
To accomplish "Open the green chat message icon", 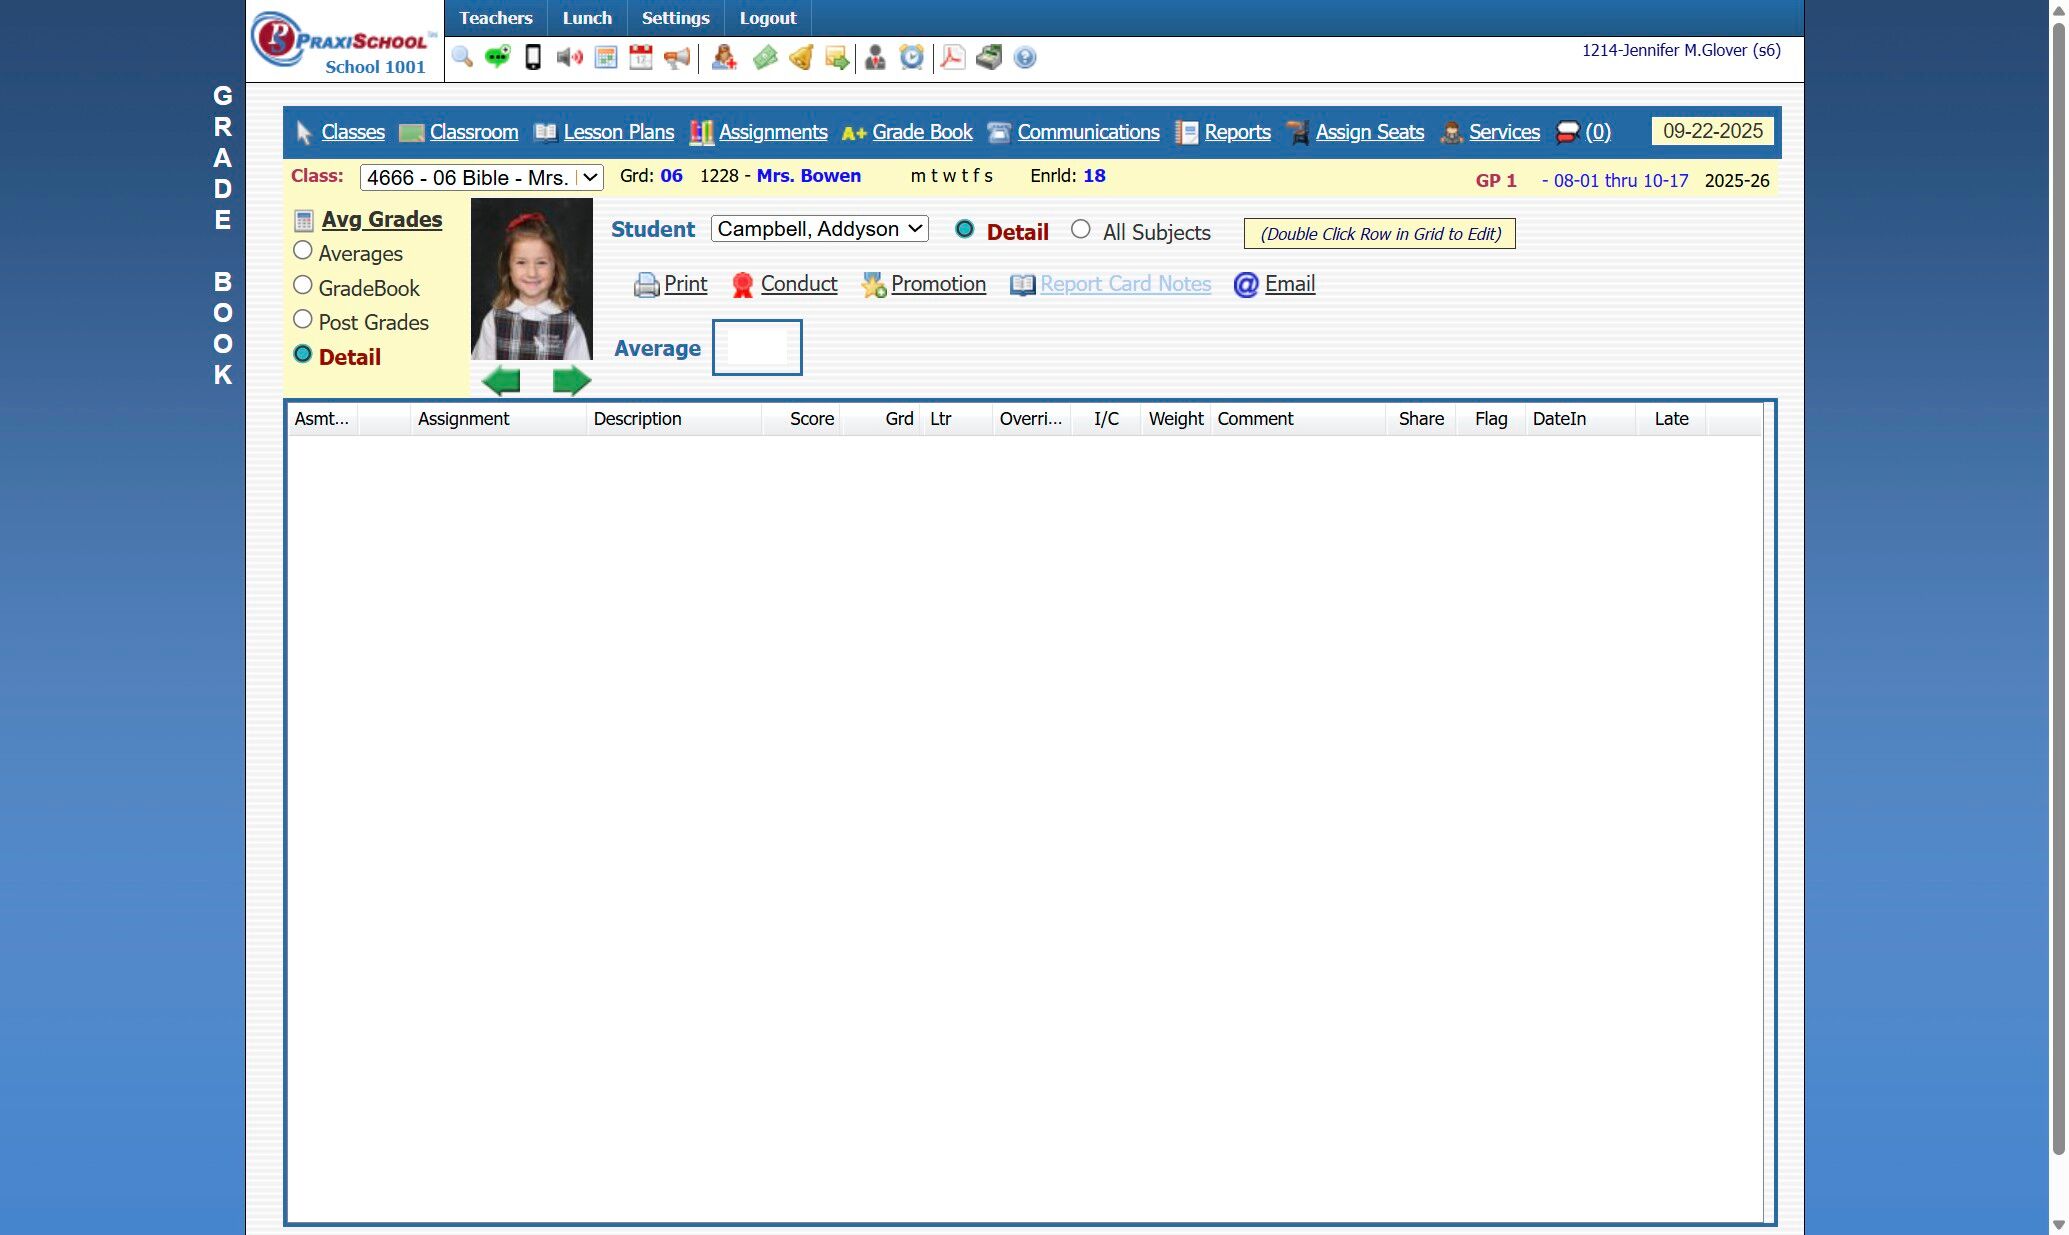I will pos(497,57).
